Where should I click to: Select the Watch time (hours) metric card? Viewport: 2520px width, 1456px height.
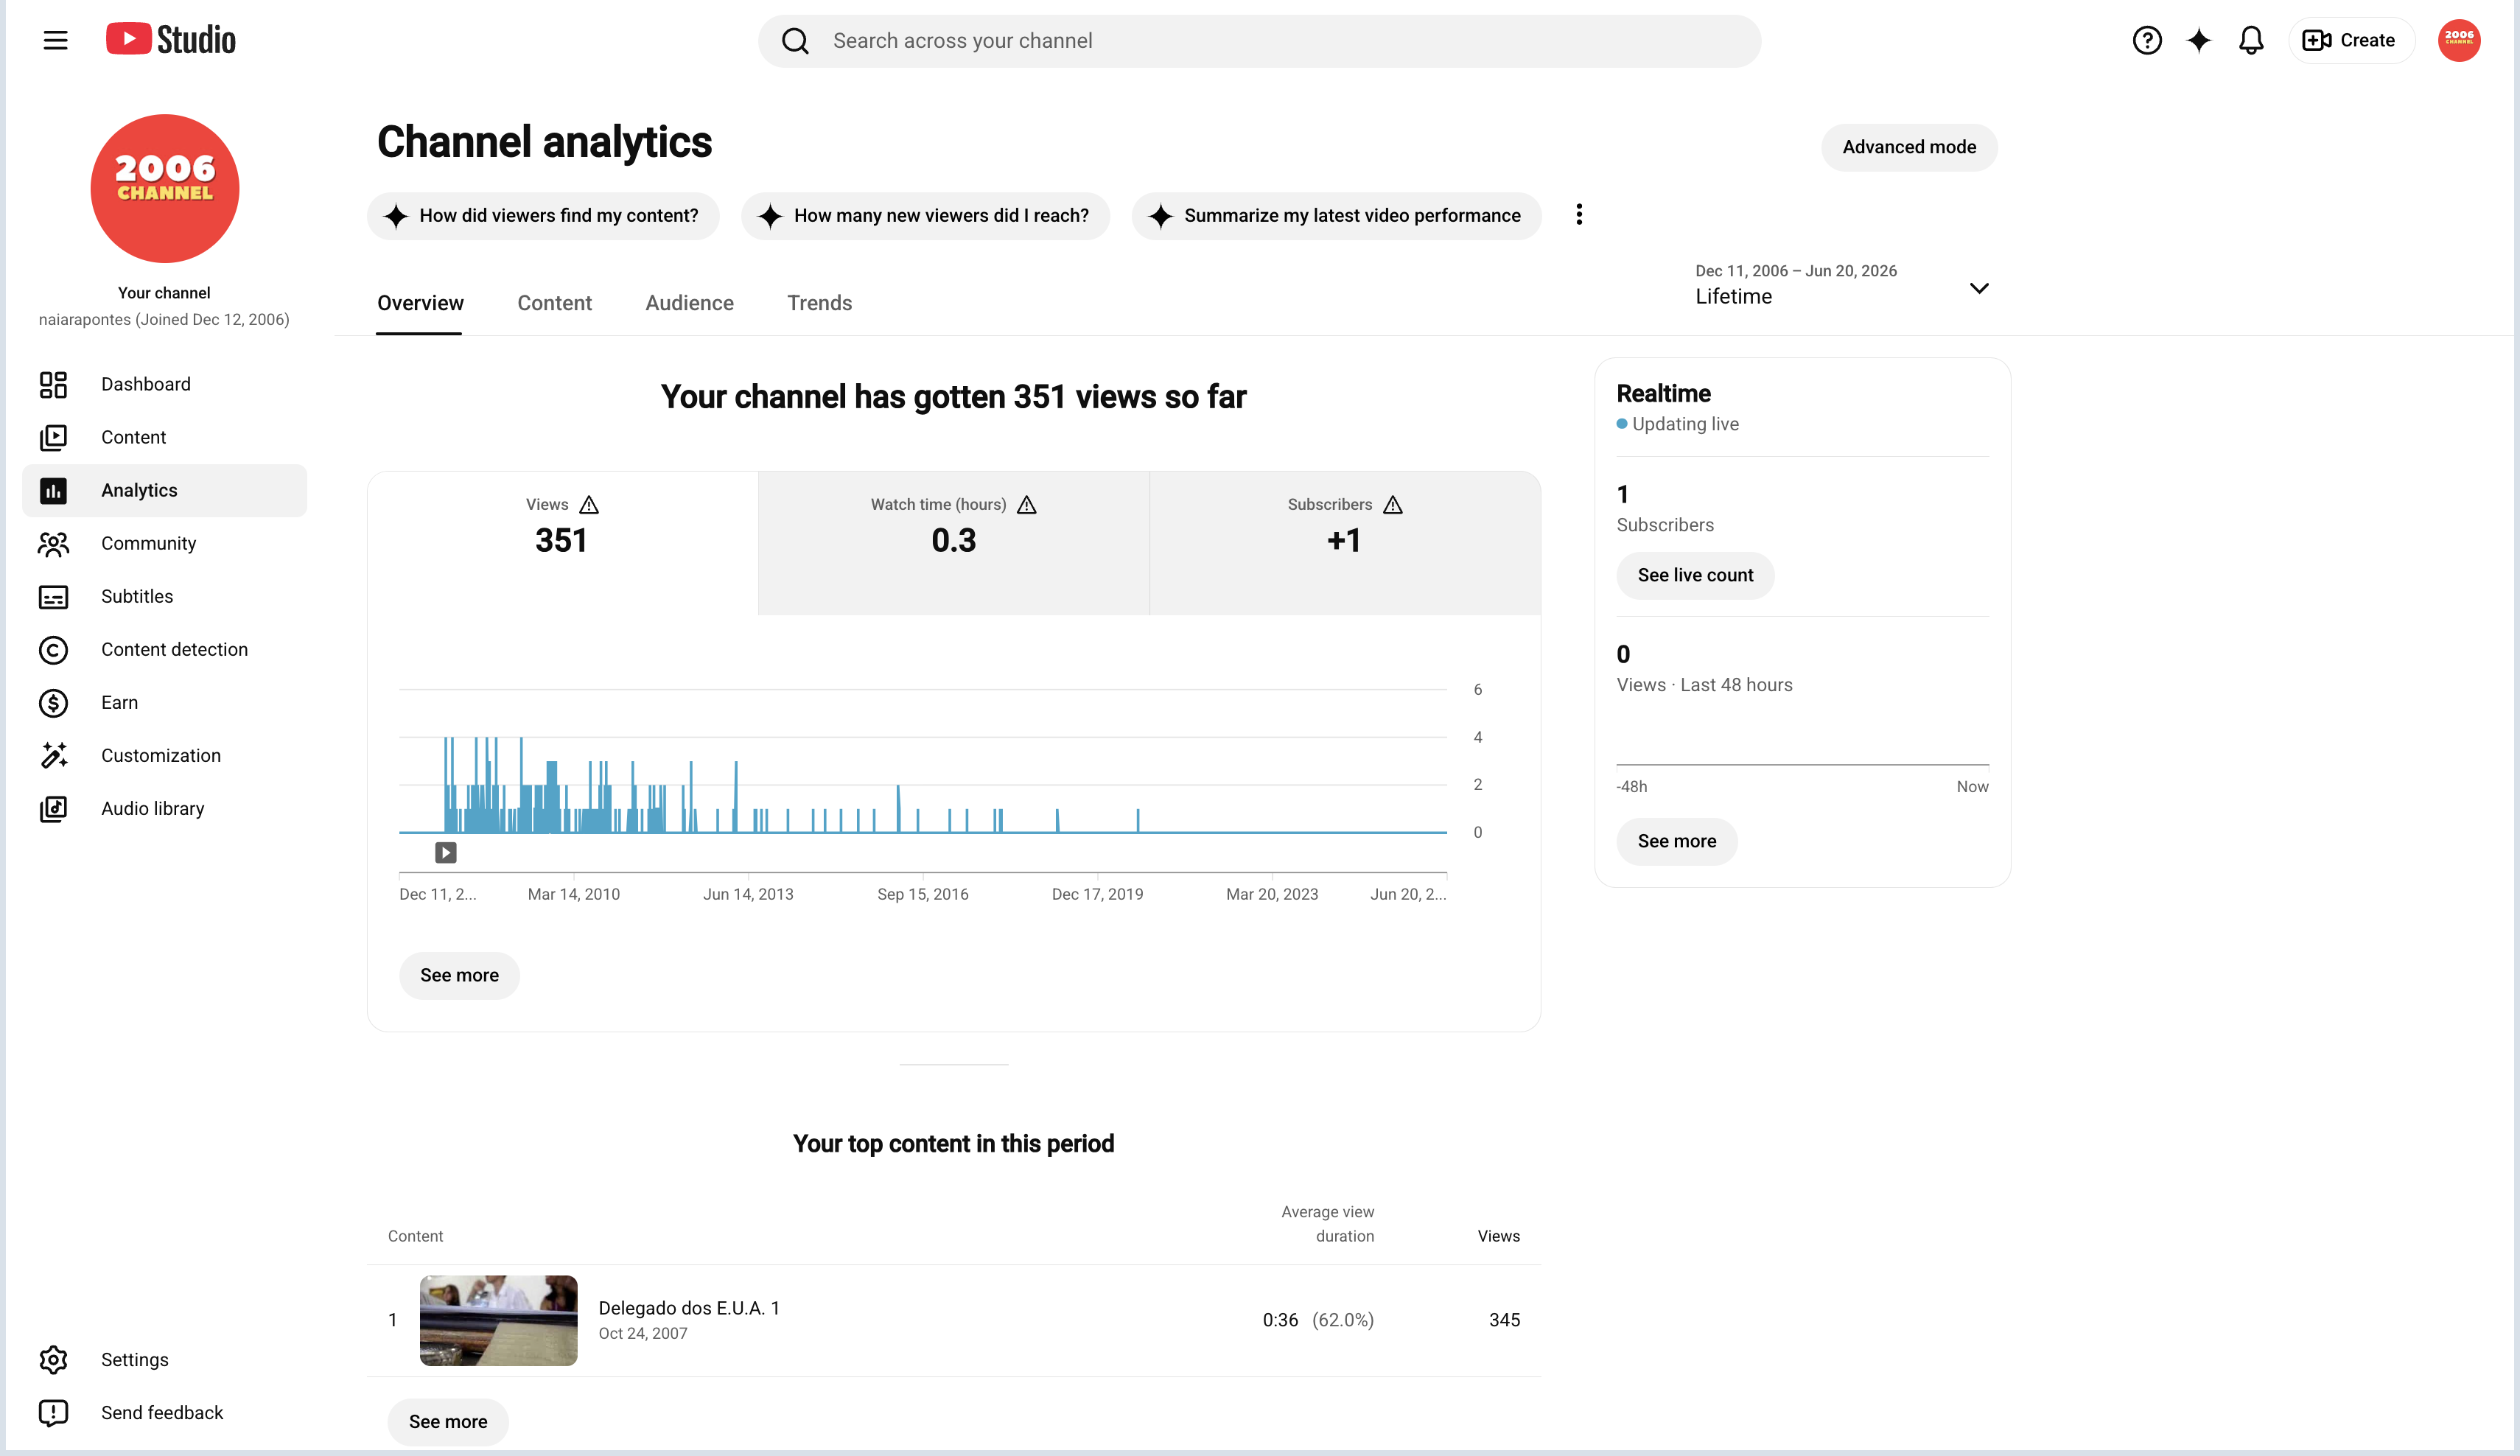click(x=953, y=543)
